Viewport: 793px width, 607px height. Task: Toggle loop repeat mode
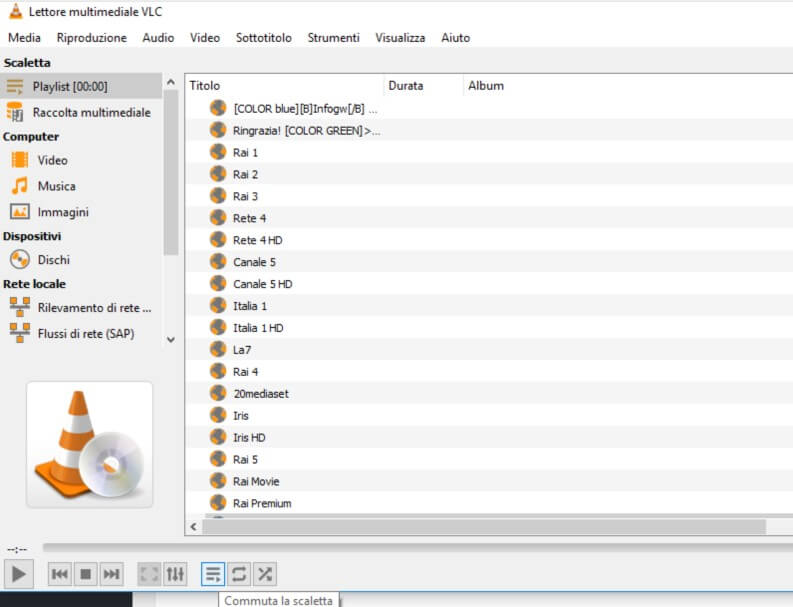[x=239, y=574]
